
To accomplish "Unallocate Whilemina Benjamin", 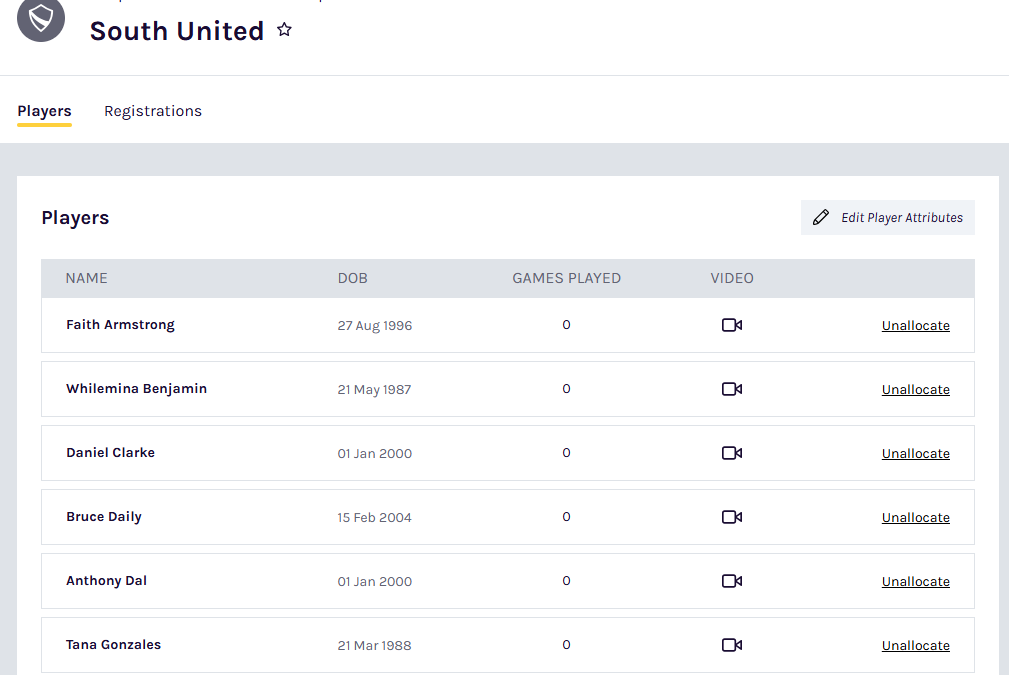I will 915,390.
